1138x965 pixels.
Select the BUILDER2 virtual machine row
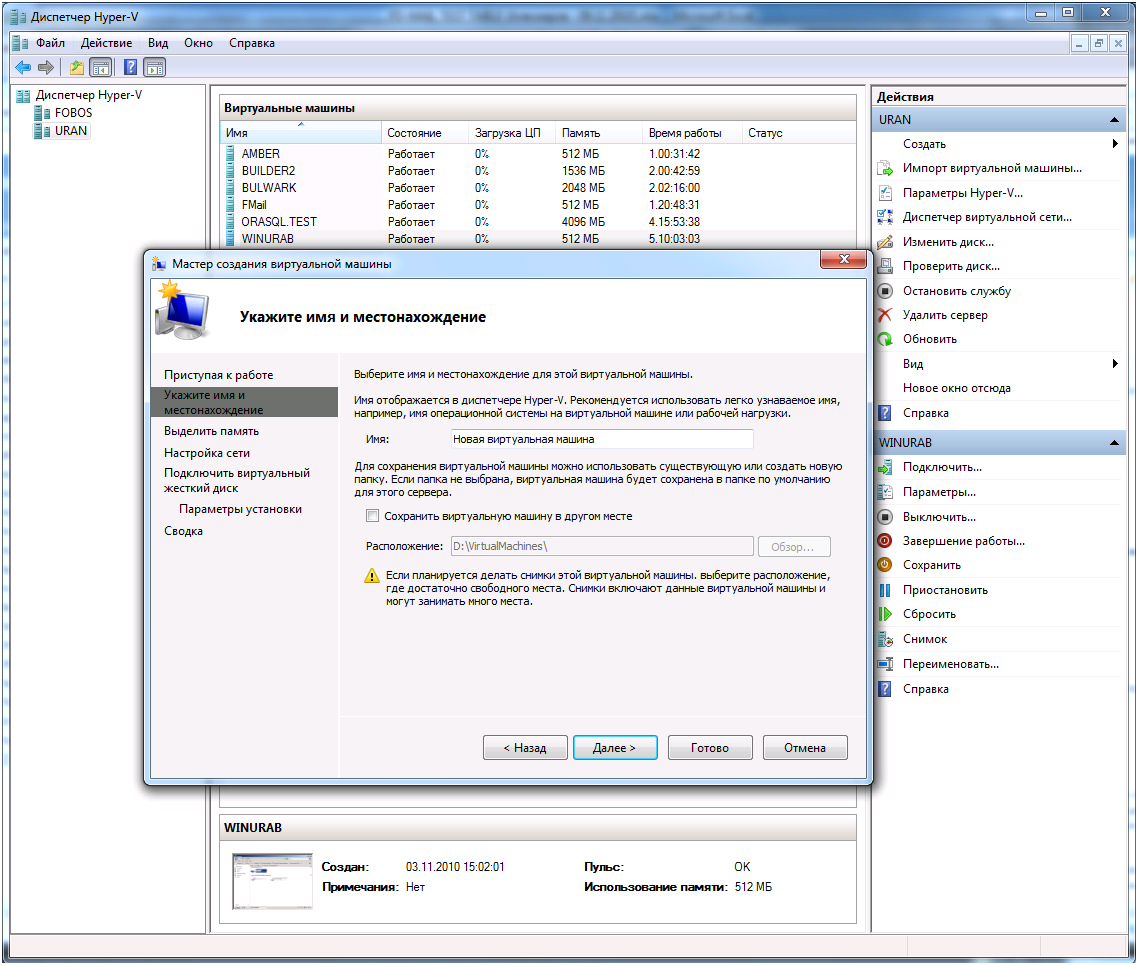(x=538, y=171)
